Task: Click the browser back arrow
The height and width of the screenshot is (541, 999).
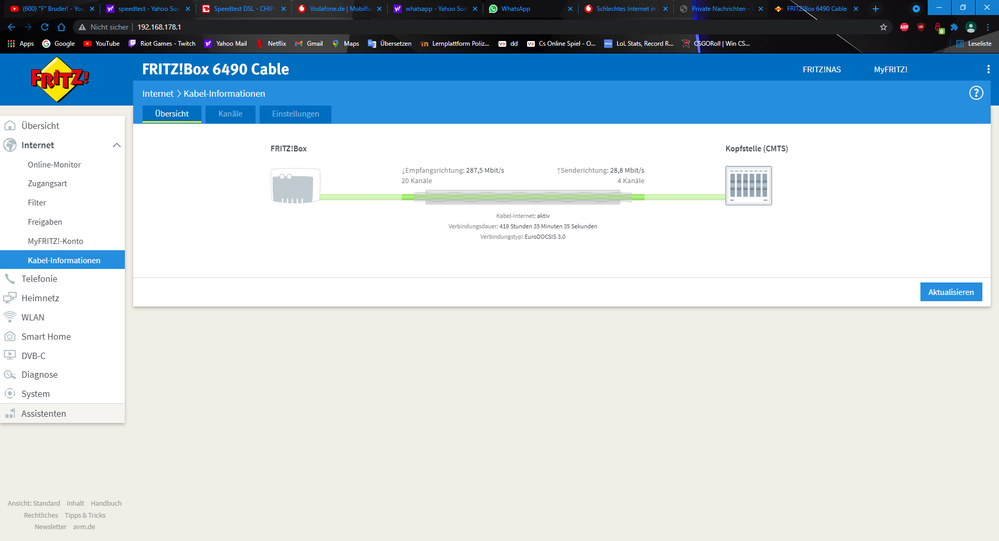Action: (x=11, y=27)
